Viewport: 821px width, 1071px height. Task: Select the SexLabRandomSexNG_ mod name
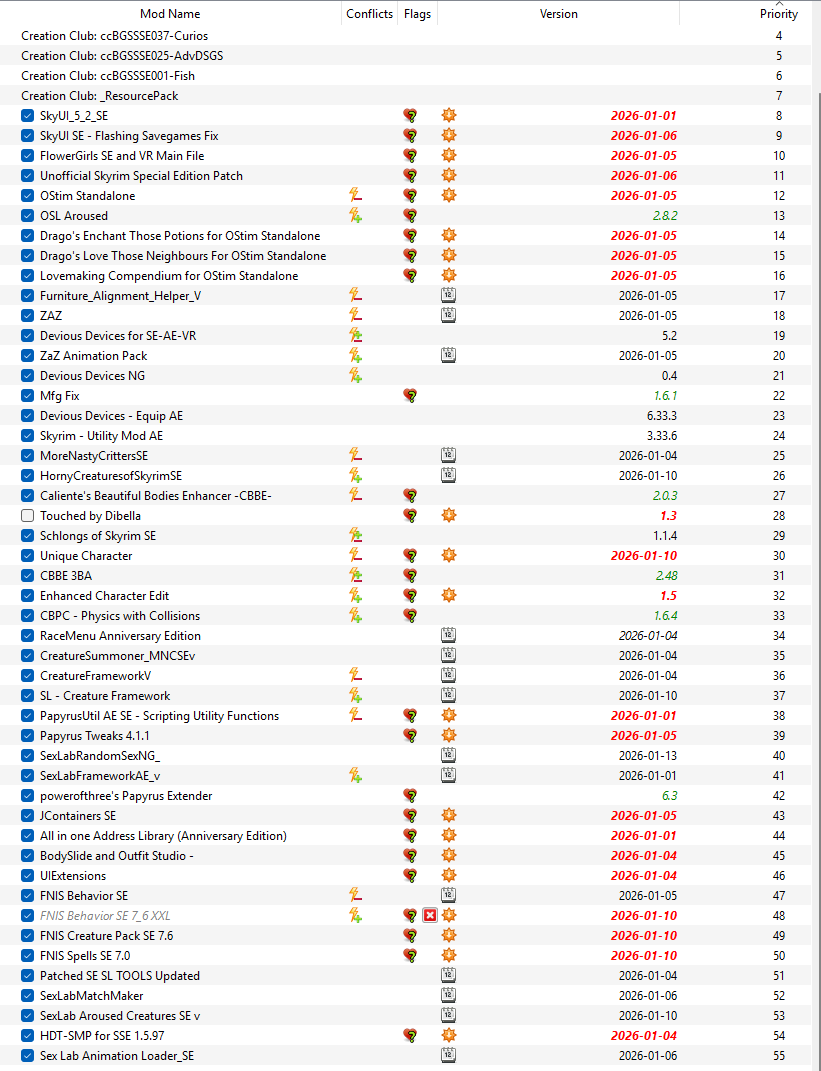(100, 755)
